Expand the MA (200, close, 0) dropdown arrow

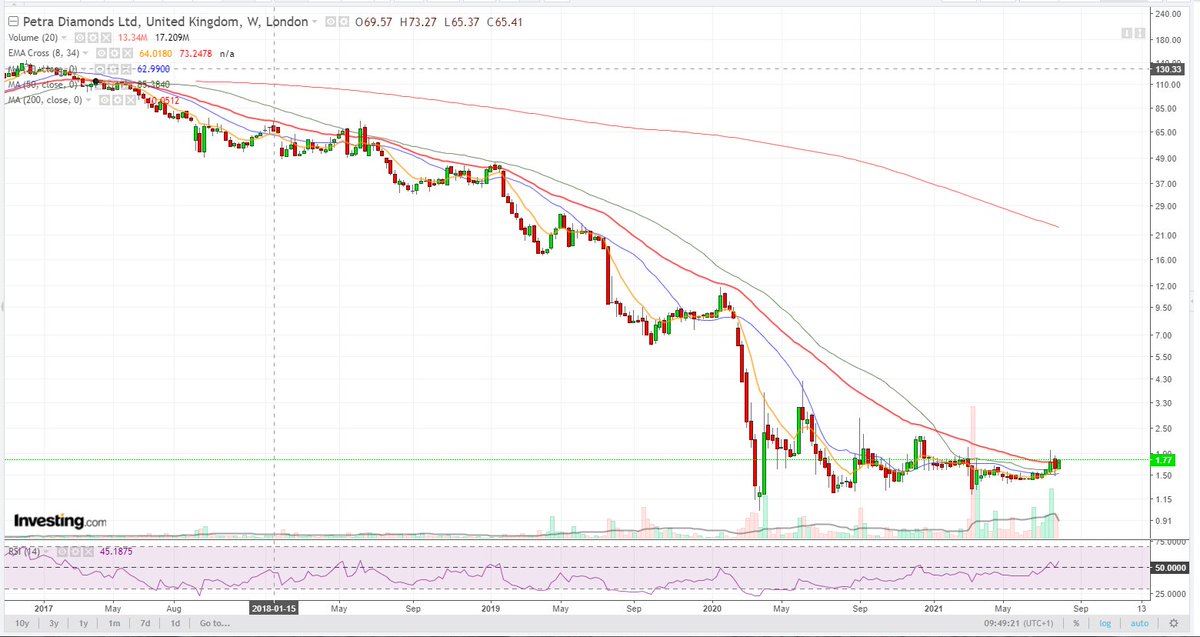(88, 100)
